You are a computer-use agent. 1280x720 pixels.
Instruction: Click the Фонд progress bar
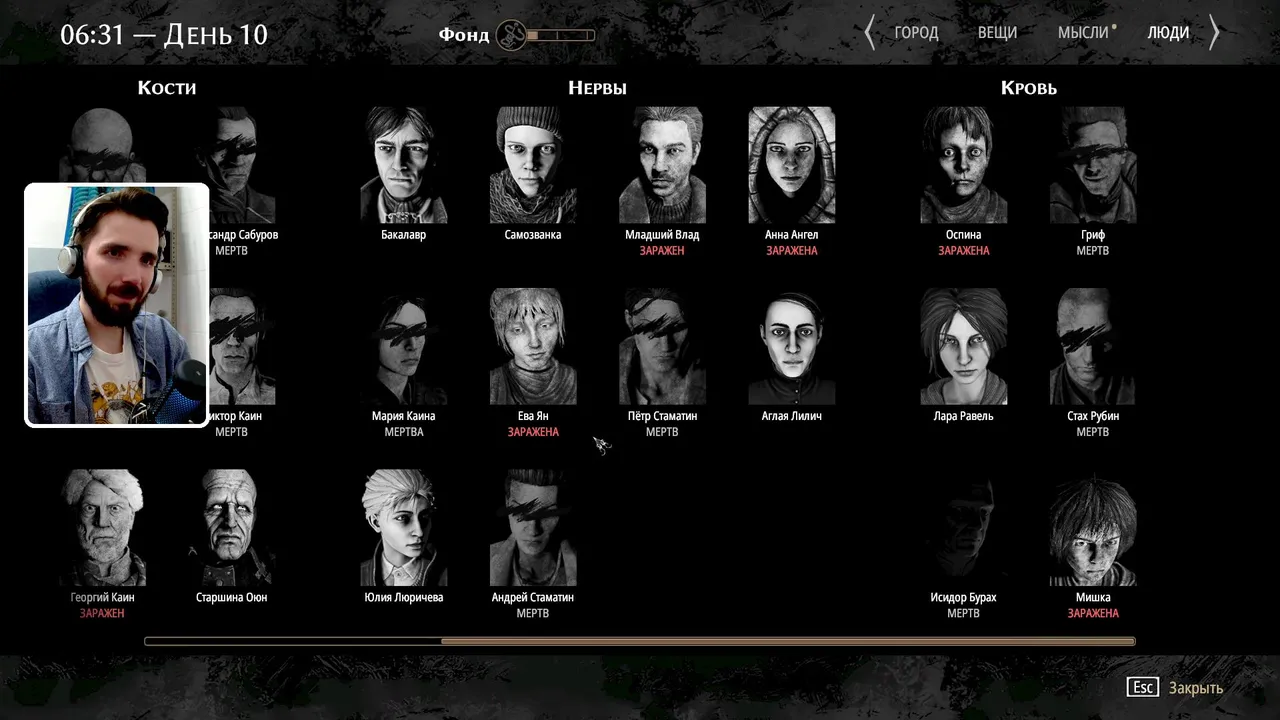point(561,35)
